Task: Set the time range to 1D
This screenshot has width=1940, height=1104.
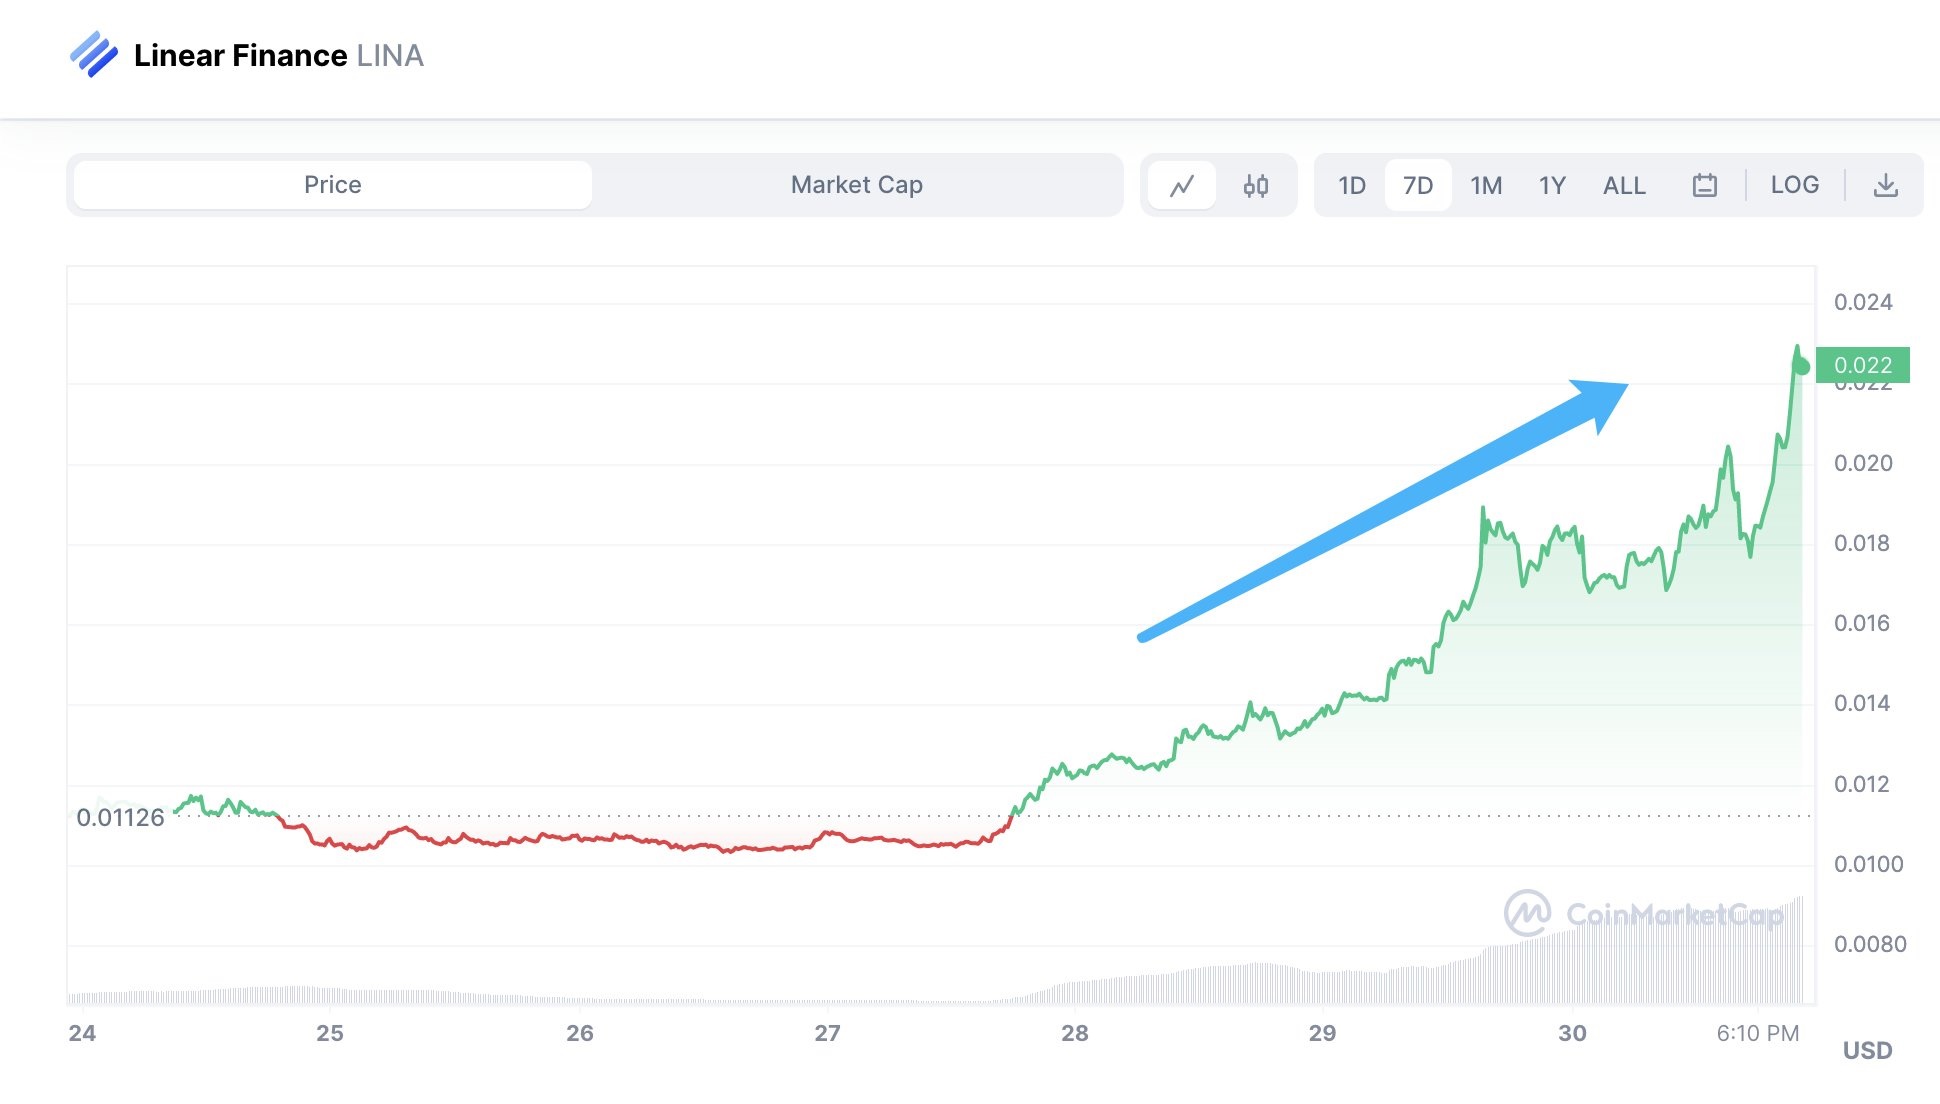Action: [1351, 185]
